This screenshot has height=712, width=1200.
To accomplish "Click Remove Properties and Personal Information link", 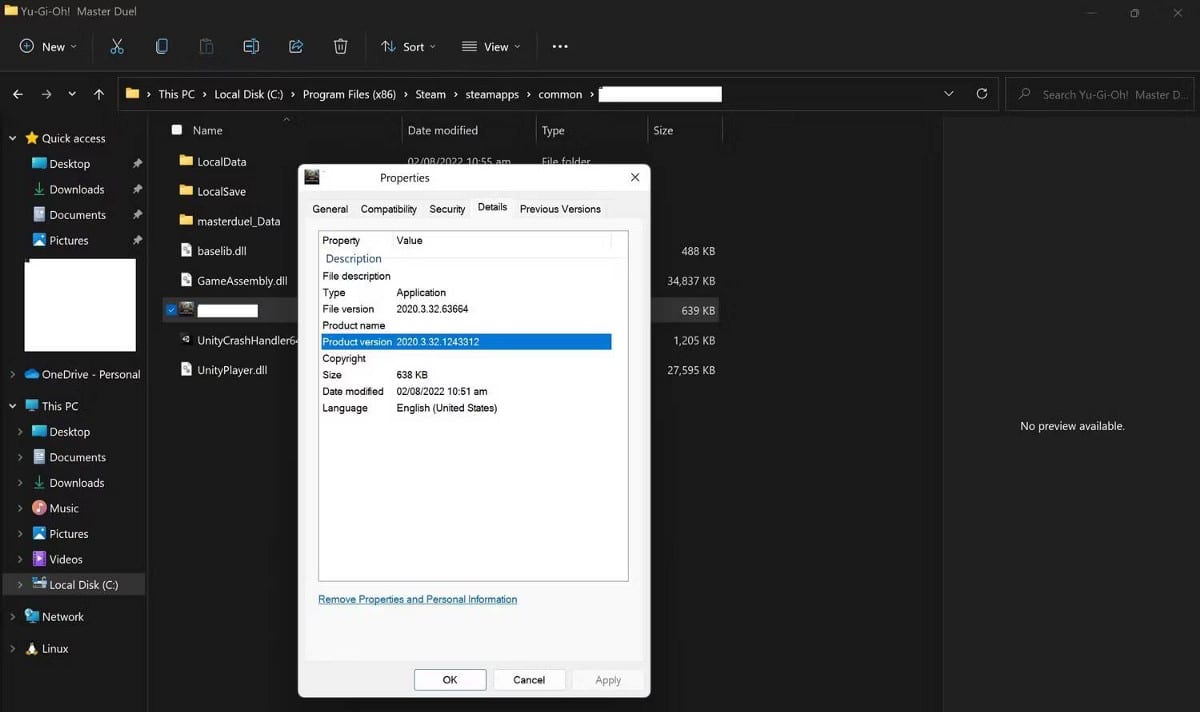I will (417, 599).
